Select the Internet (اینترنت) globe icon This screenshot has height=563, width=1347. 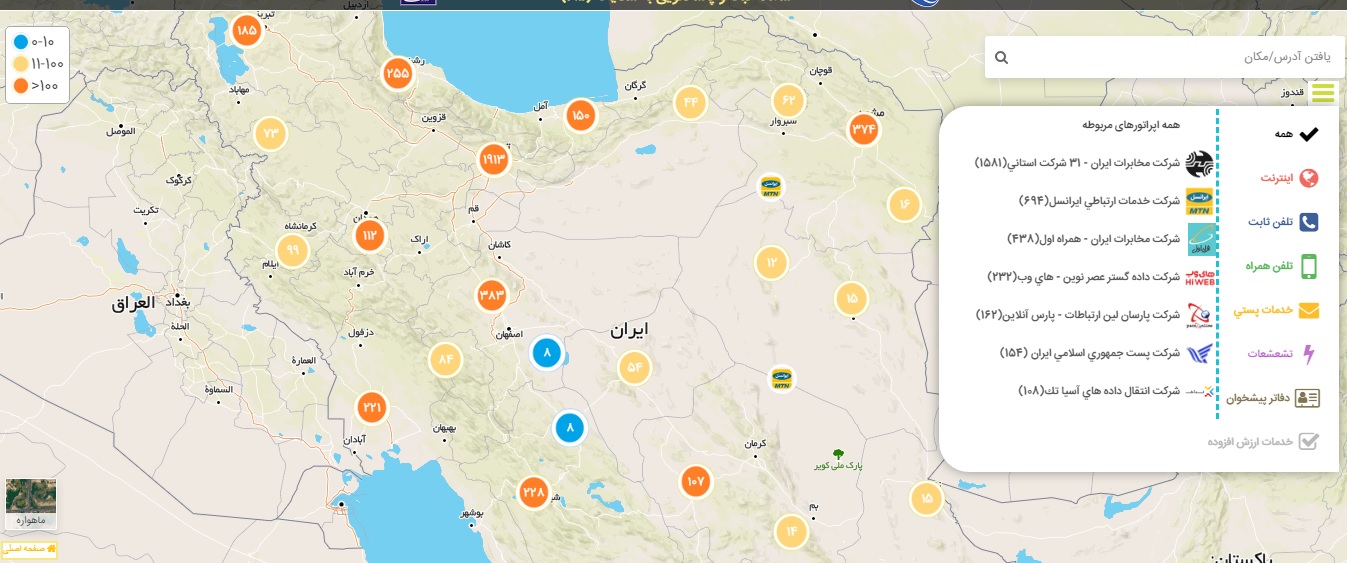pos(1308,178)
